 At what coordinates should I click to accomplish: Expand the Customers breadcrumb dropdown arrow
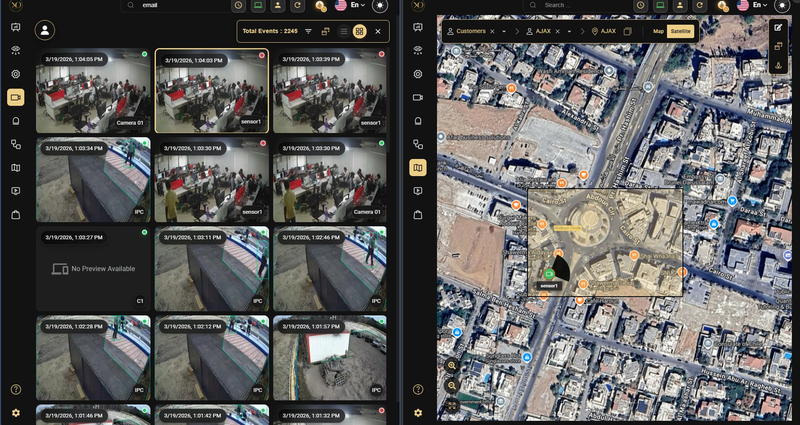coord(504,31)
